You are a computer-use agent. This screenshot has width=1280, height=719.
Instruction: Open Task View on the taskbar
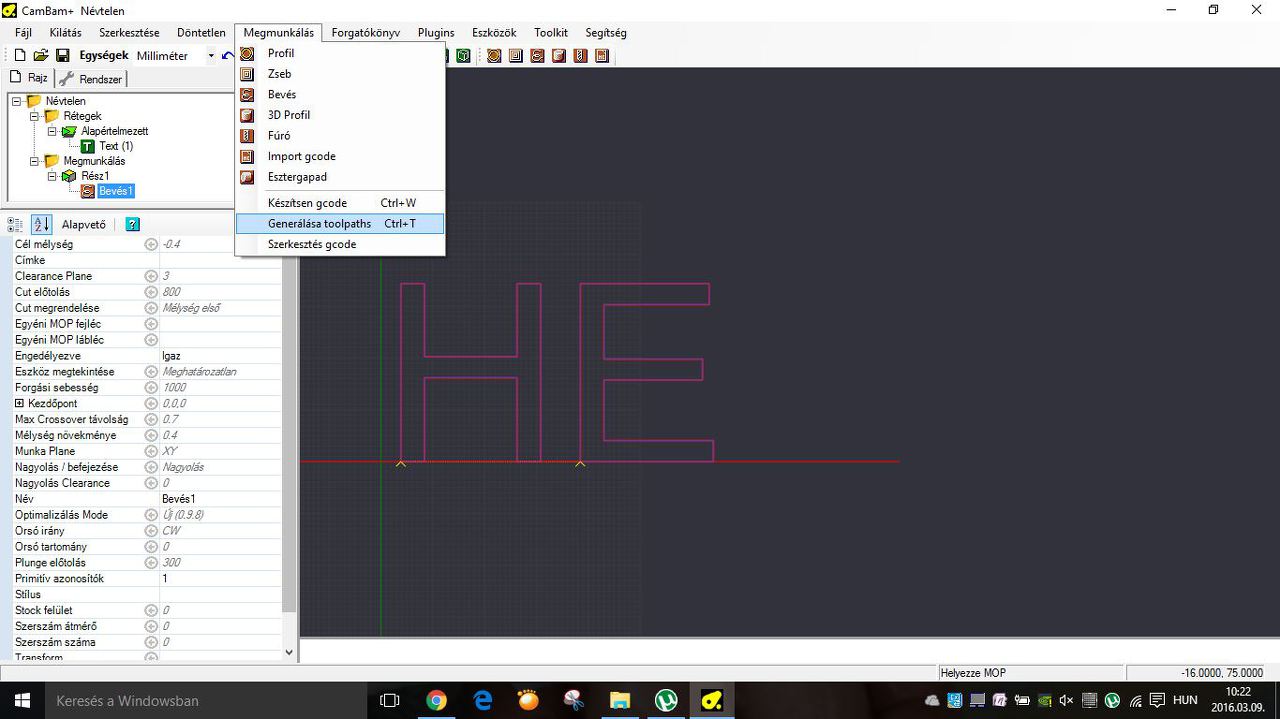point(390,700)
